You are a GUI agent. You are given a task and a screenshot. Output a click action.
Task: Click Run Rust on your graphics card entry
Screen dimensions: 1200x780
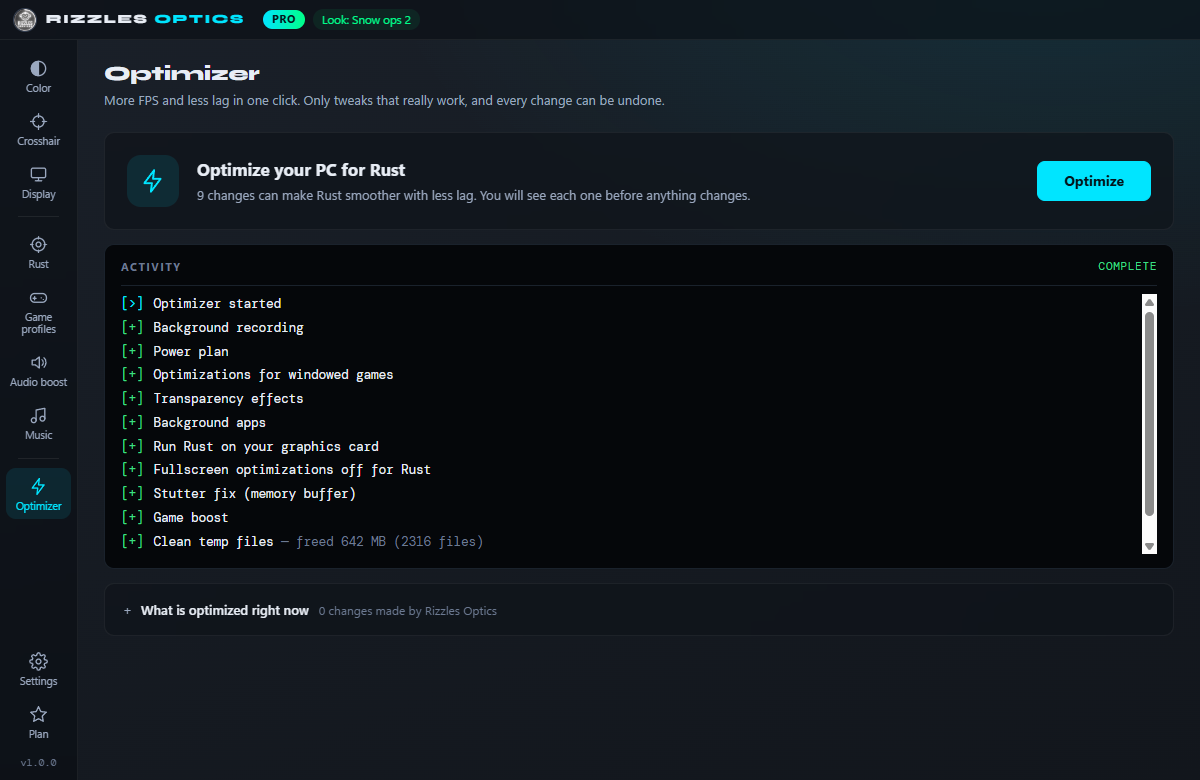266,446
